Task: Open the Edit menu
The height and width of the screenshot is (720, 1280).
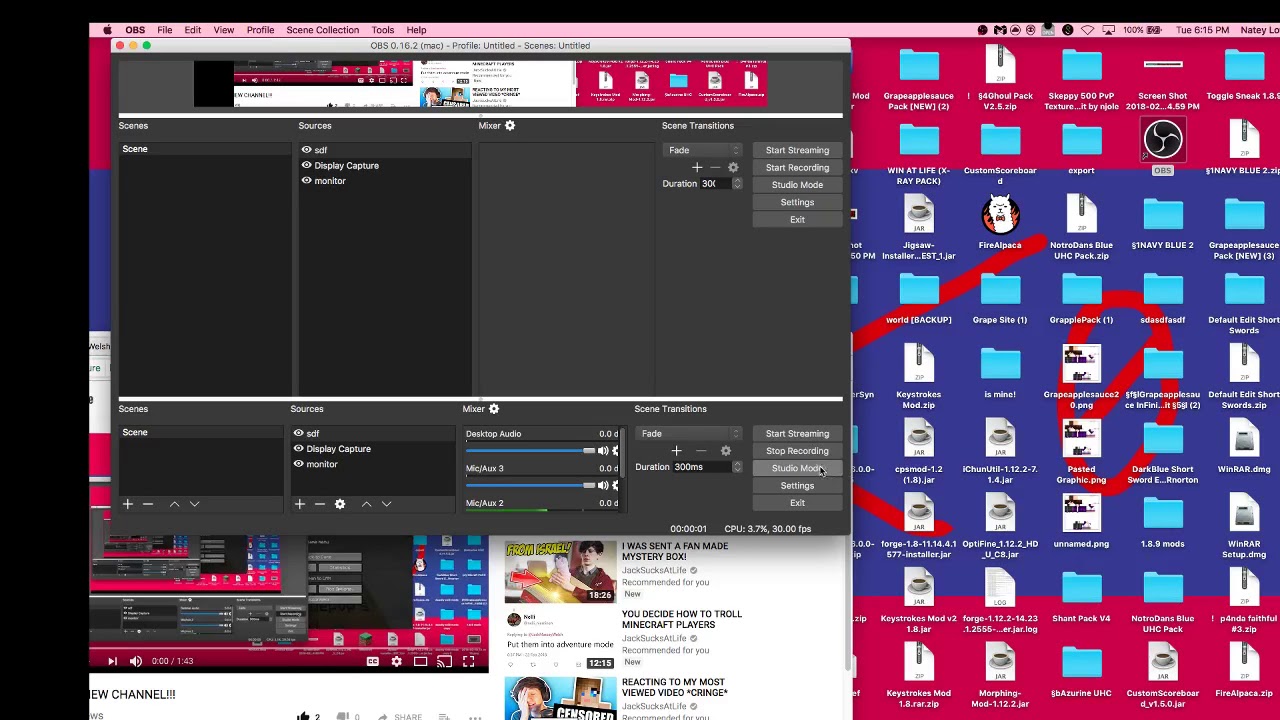Action: (192, 30)
